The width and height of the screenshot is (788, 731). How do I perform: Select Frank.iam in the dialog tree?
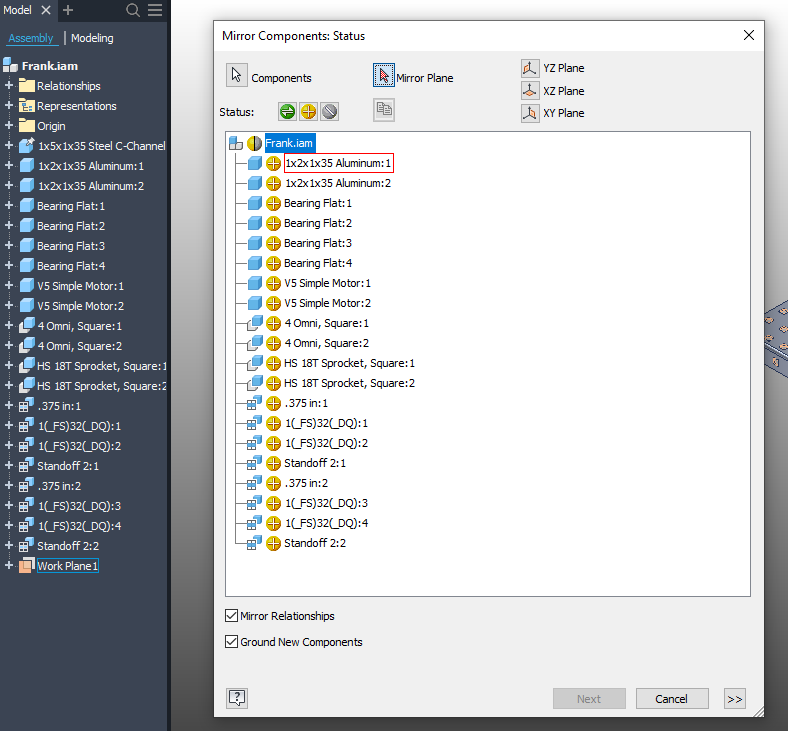click(289, 143)
